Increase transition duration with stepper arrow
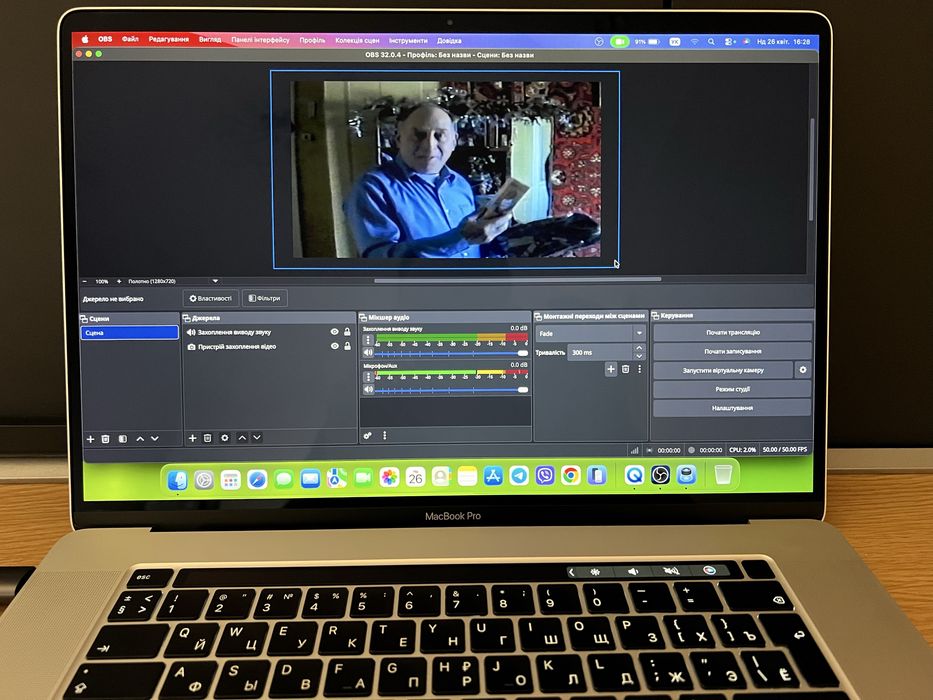Viewport: 933px width, 700px height. (x=639, y=348)
